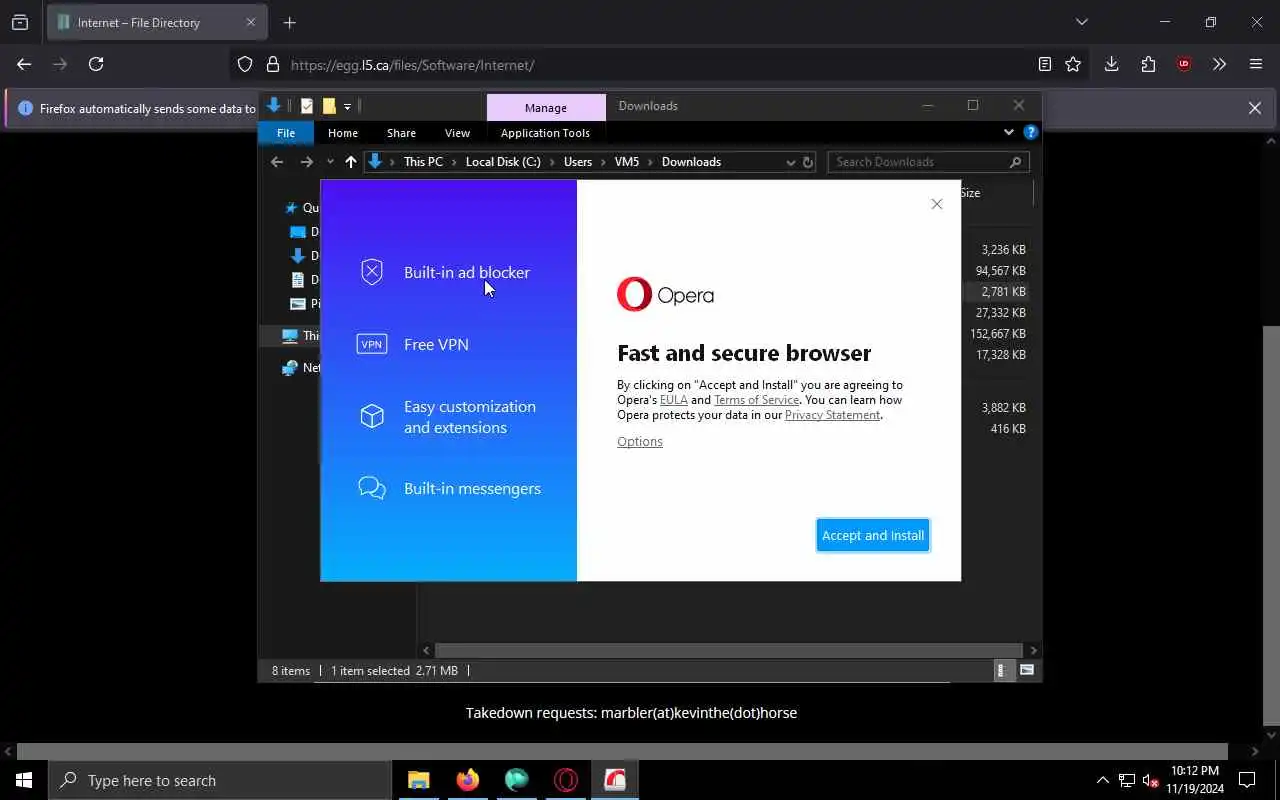
Task: Click Users in the address path
Action: pos(578,162)
